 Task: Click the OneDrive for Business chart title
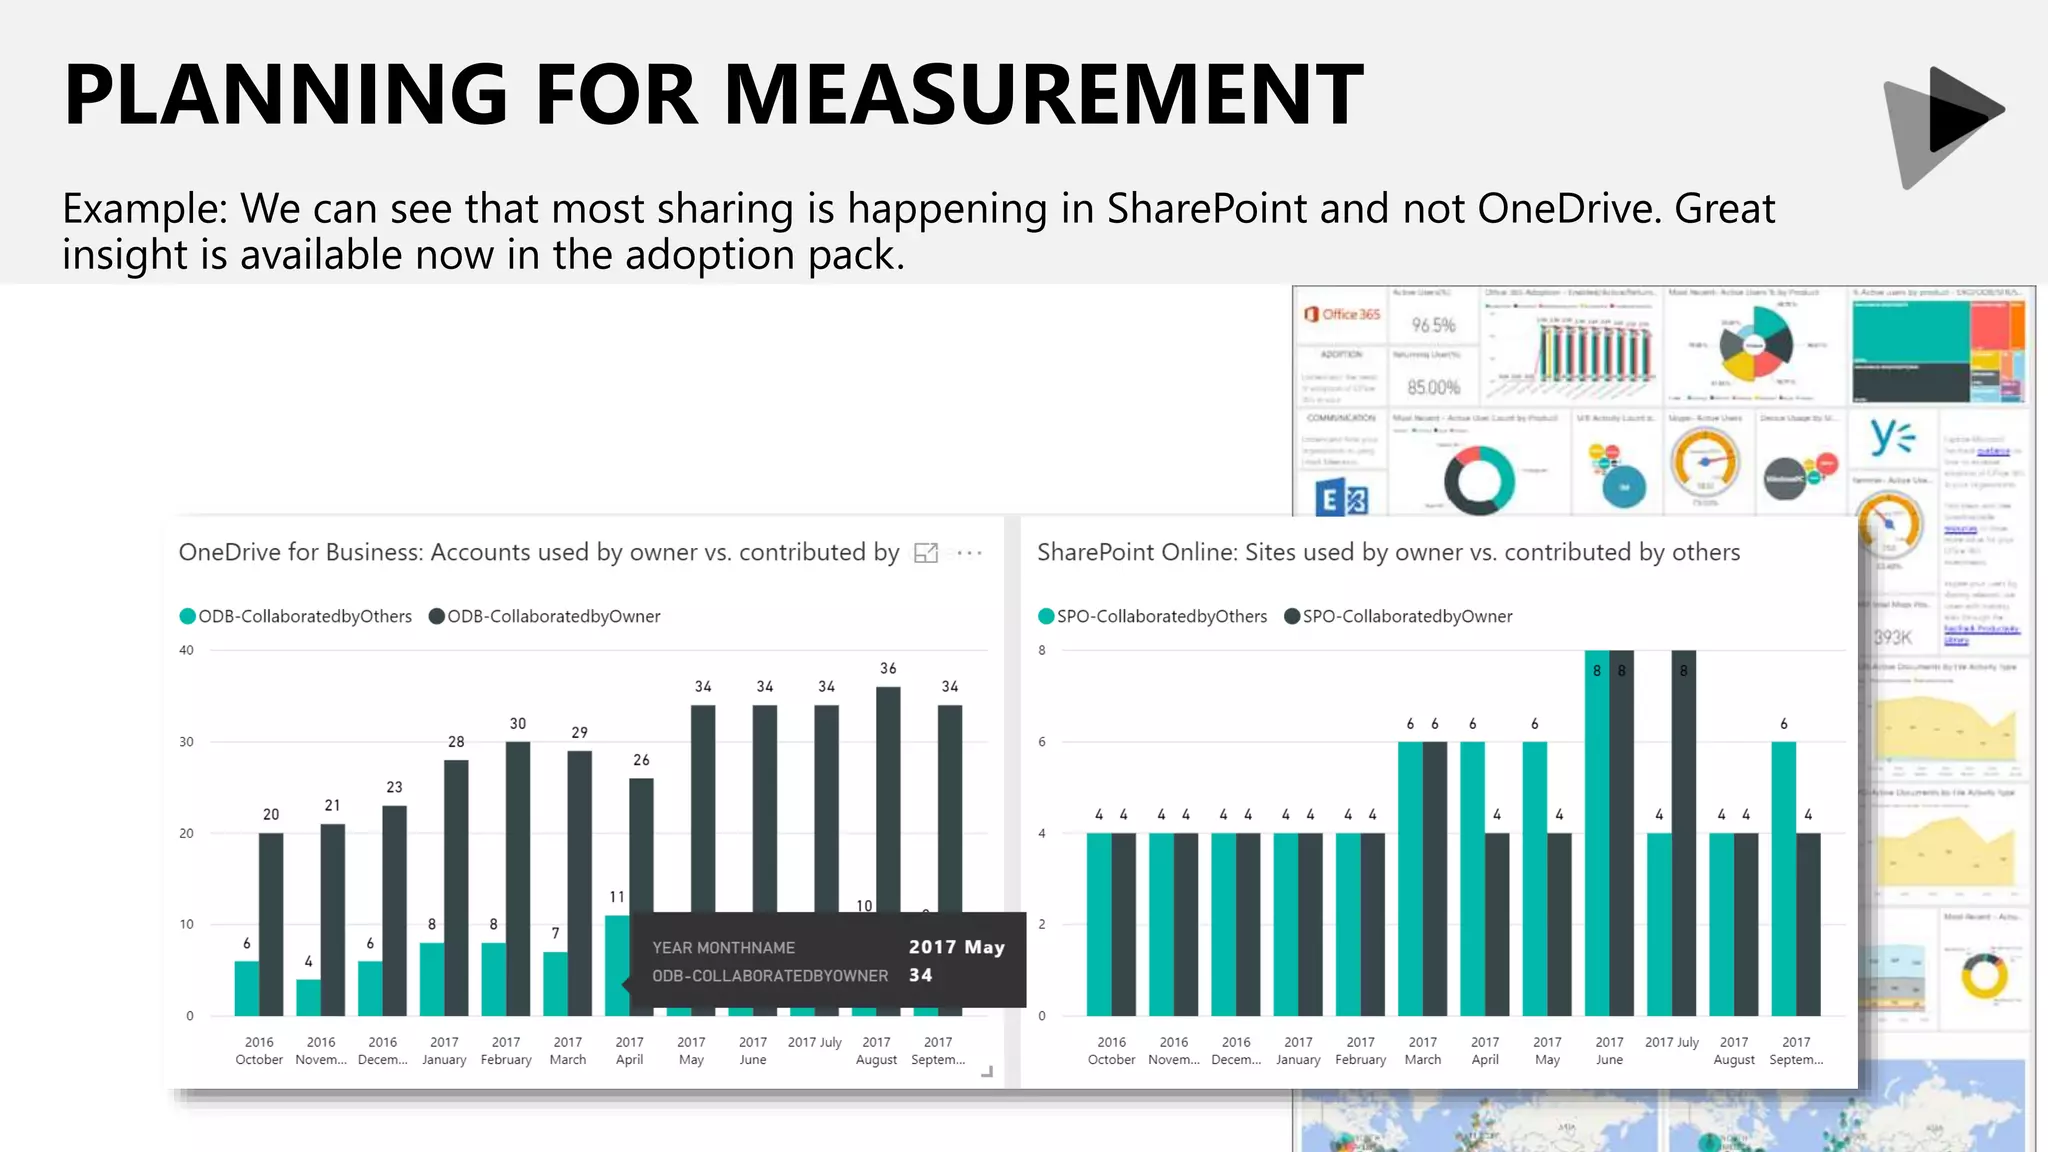(539, 552)
